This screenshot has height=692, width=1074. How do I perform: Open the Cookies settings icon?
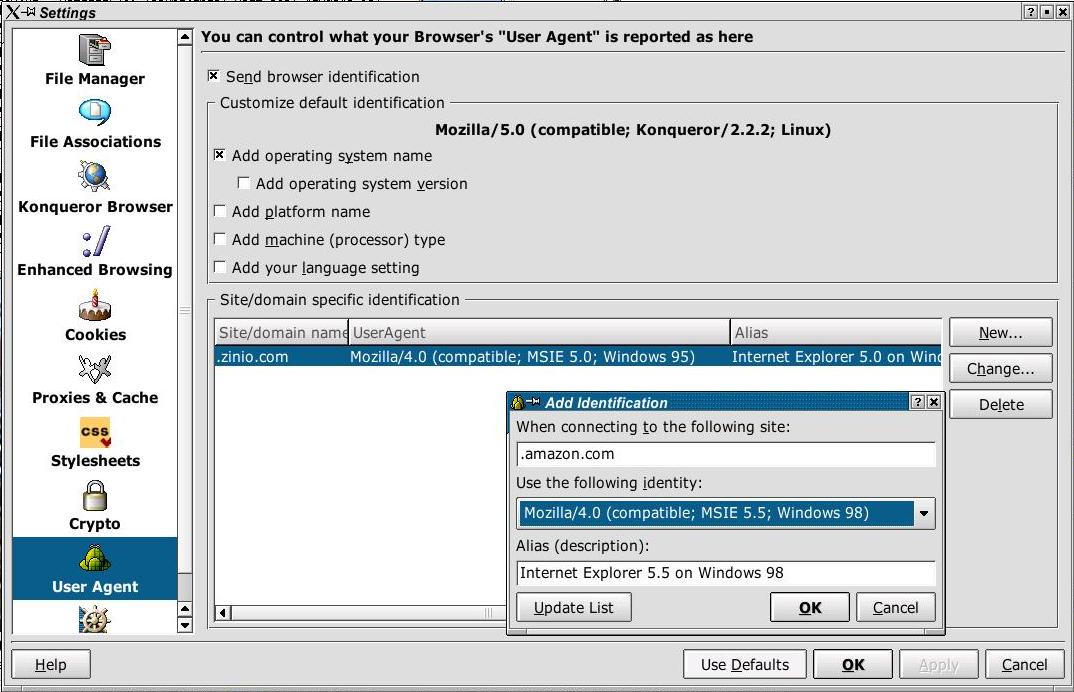(95, 306)
